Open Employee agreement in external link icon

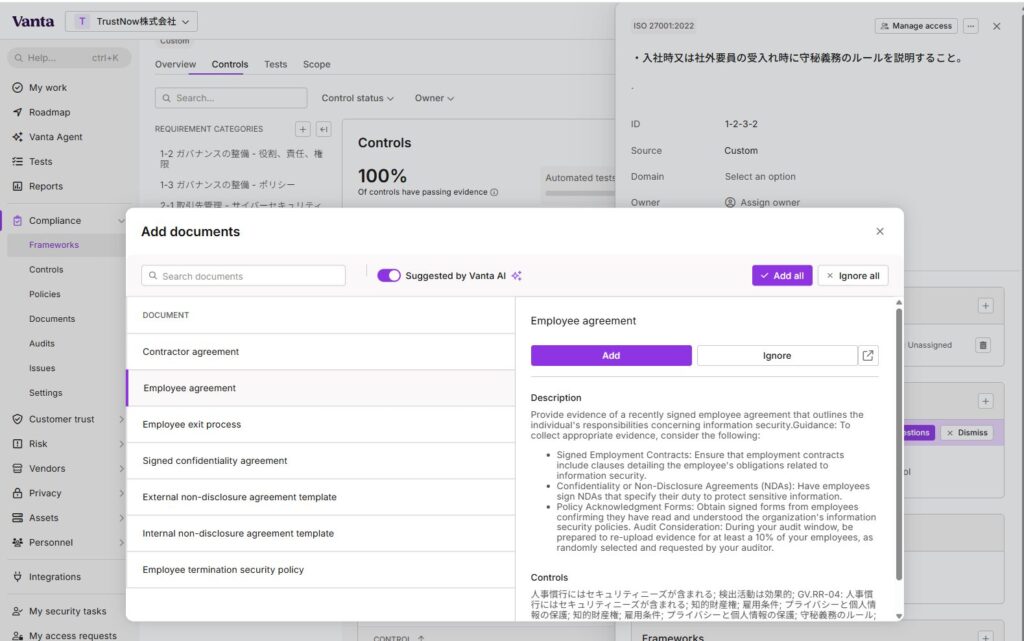click(868, 355)
